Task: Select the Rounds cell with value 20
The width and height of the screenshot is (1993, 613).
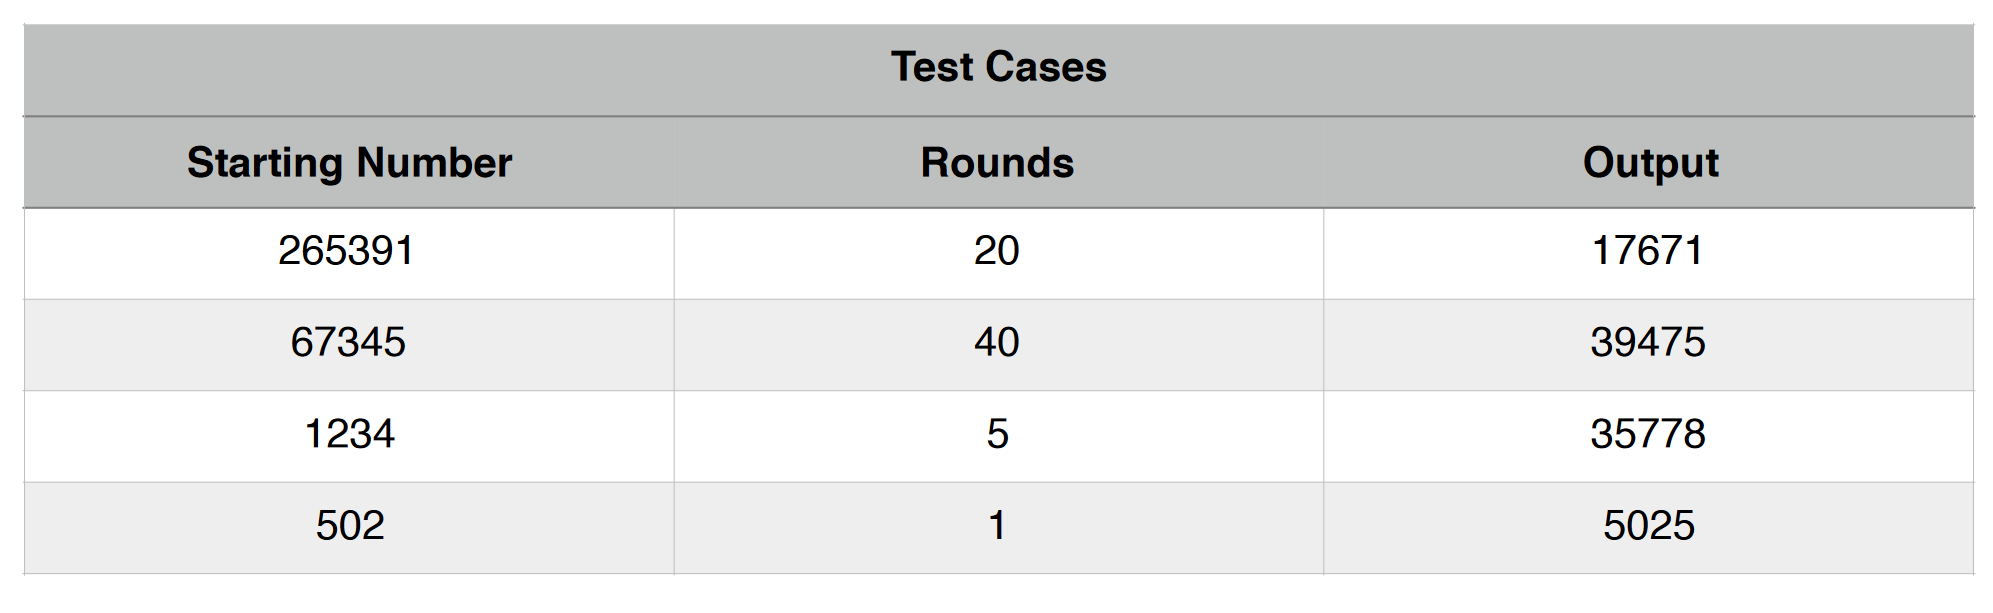Action: pyautogui.click(x=998, y=254)
